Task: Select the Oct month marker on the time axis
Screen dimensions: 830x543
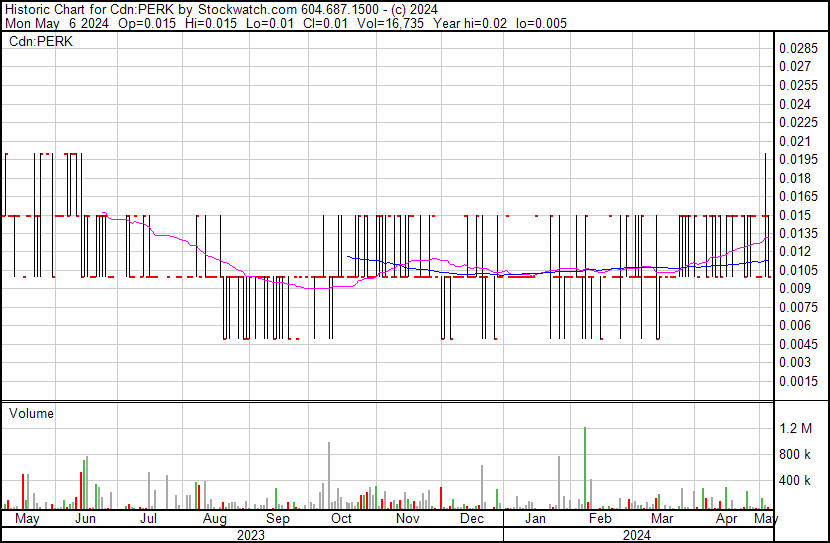Action: 341,520
